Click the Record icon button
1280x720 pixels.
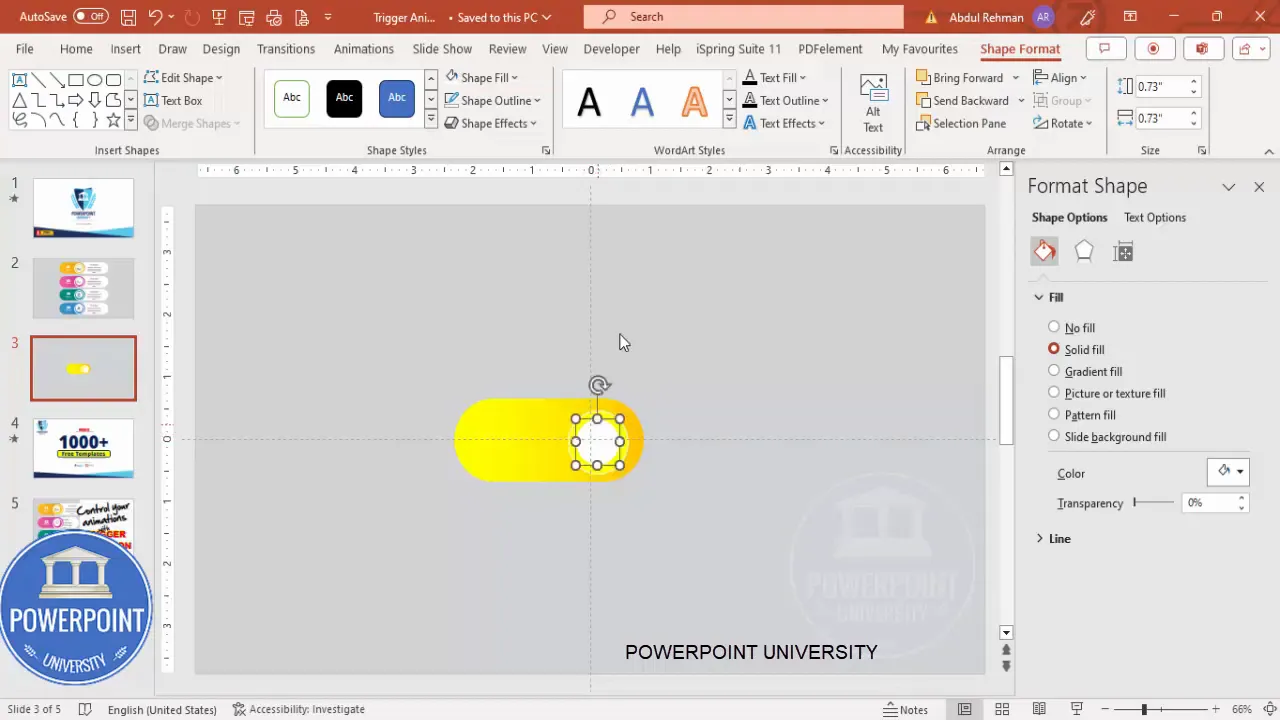pos(1153,48)
